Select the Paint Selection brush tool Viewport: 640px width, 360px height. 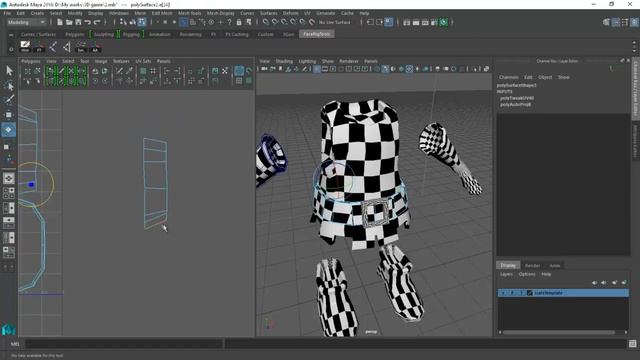coord(9,99)
